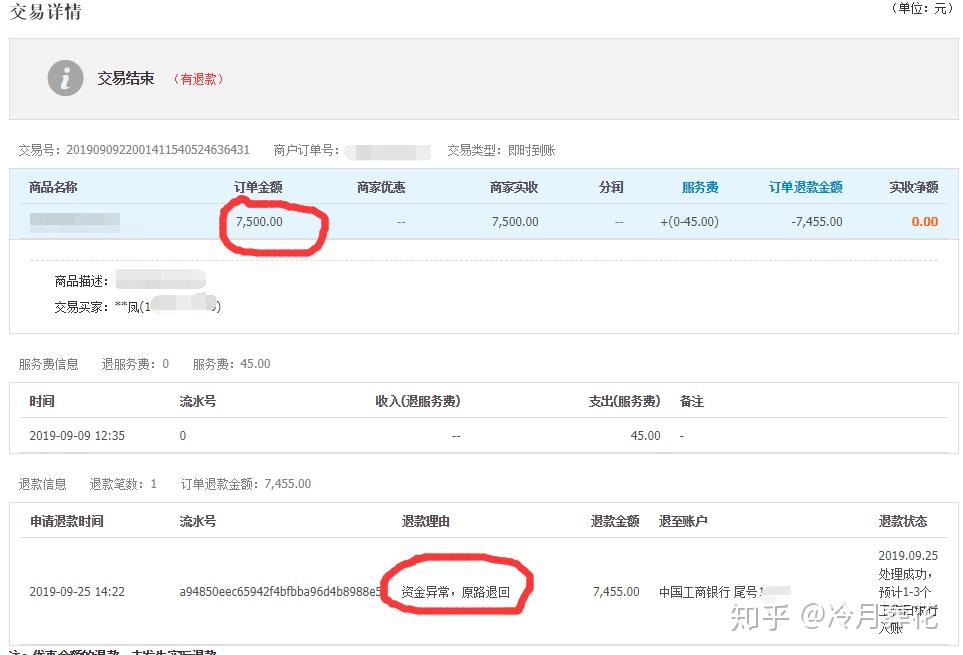Screen dimensions: 963x655
Task: Select the service fee value +(0-45.00)
Action: [x=689, y=222]
